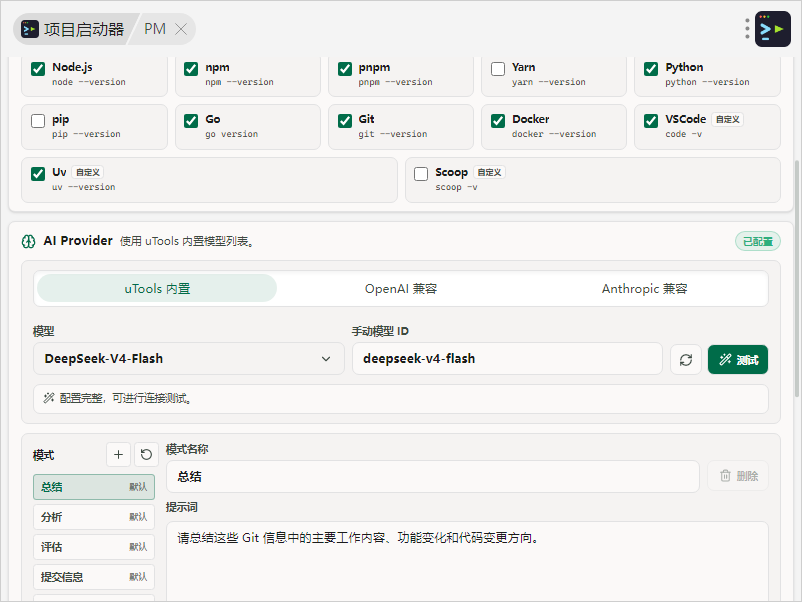
Task: Click the 手动模型 ID input field
Action: click(507, 359)
